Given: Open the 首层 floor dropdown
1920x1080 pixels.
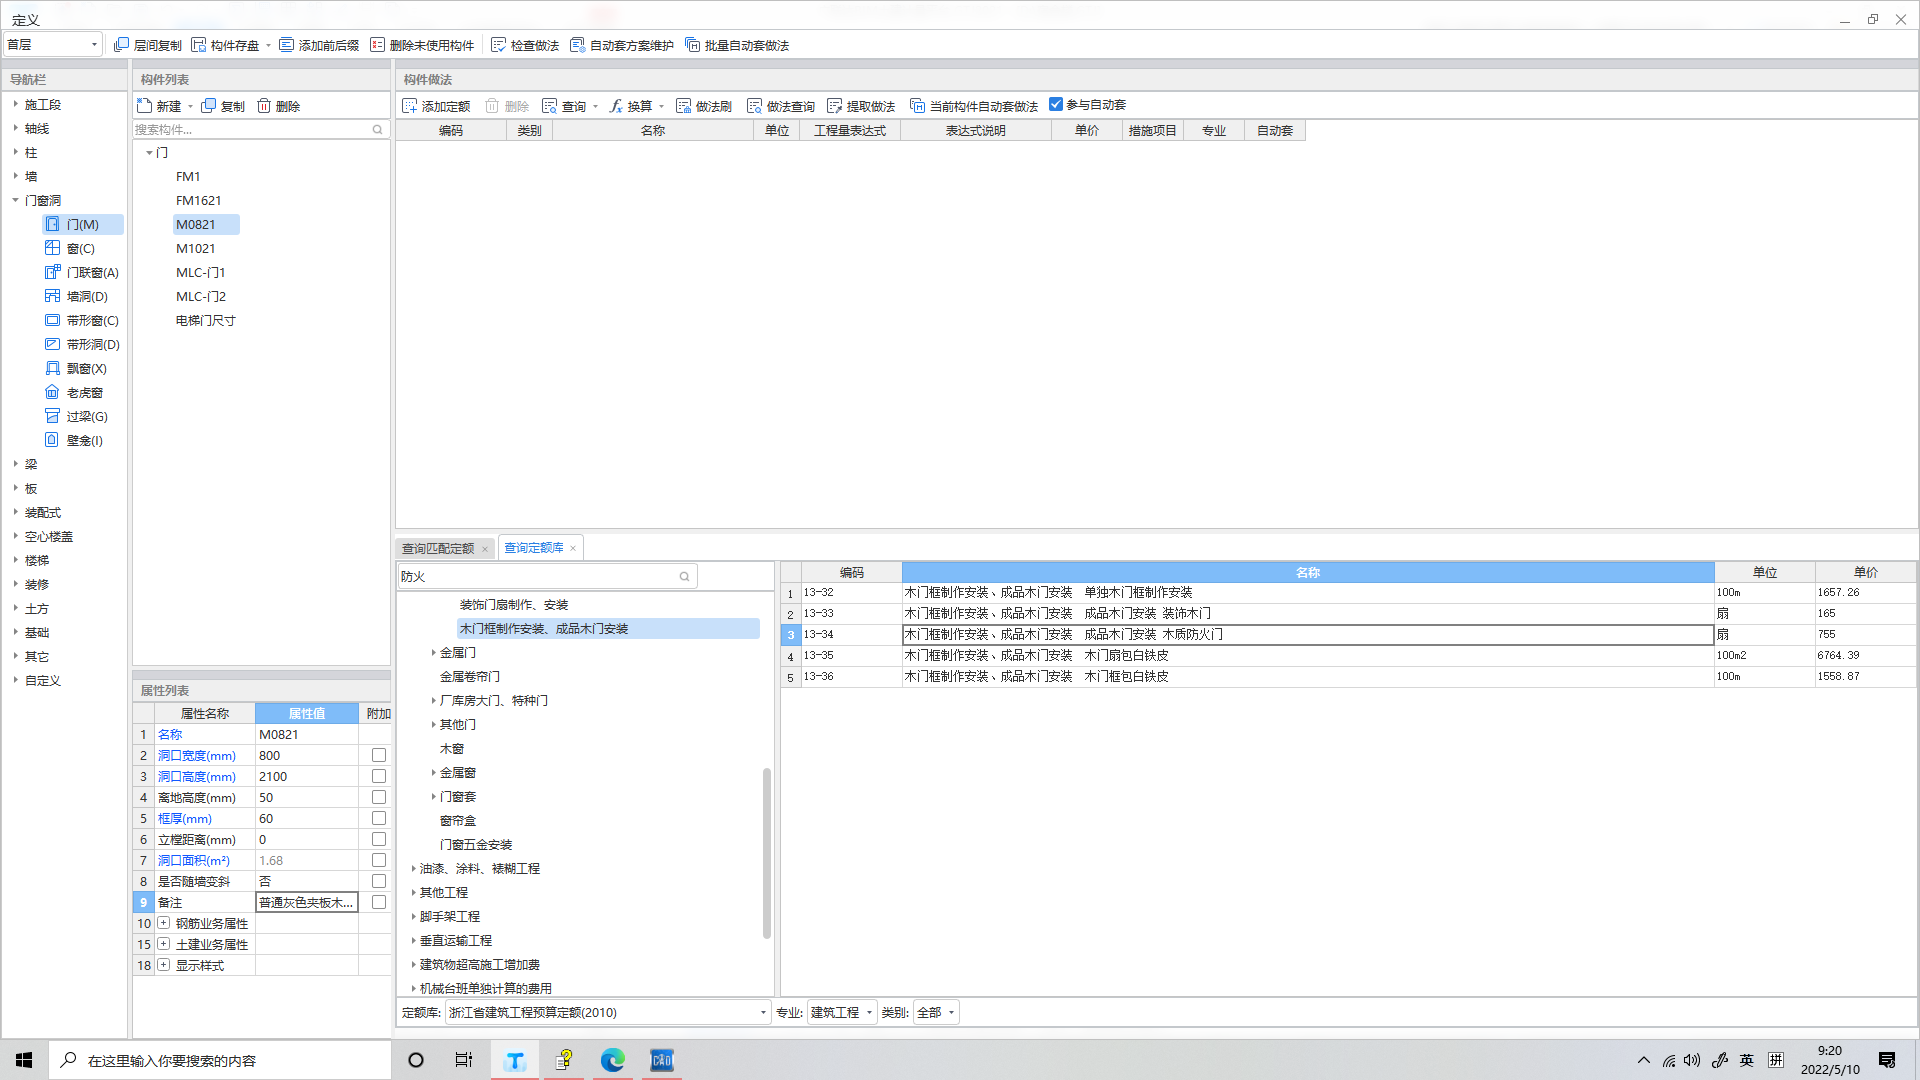Looking at the screenshot, I should click(x=54, y=44).
